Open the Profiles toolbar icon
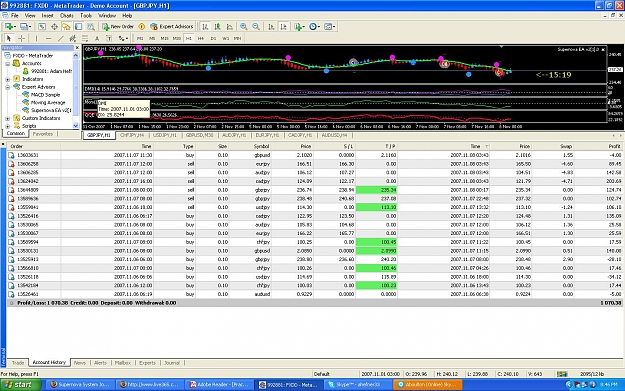This screenshot has width=625, height=391. [x=26, y=26]
